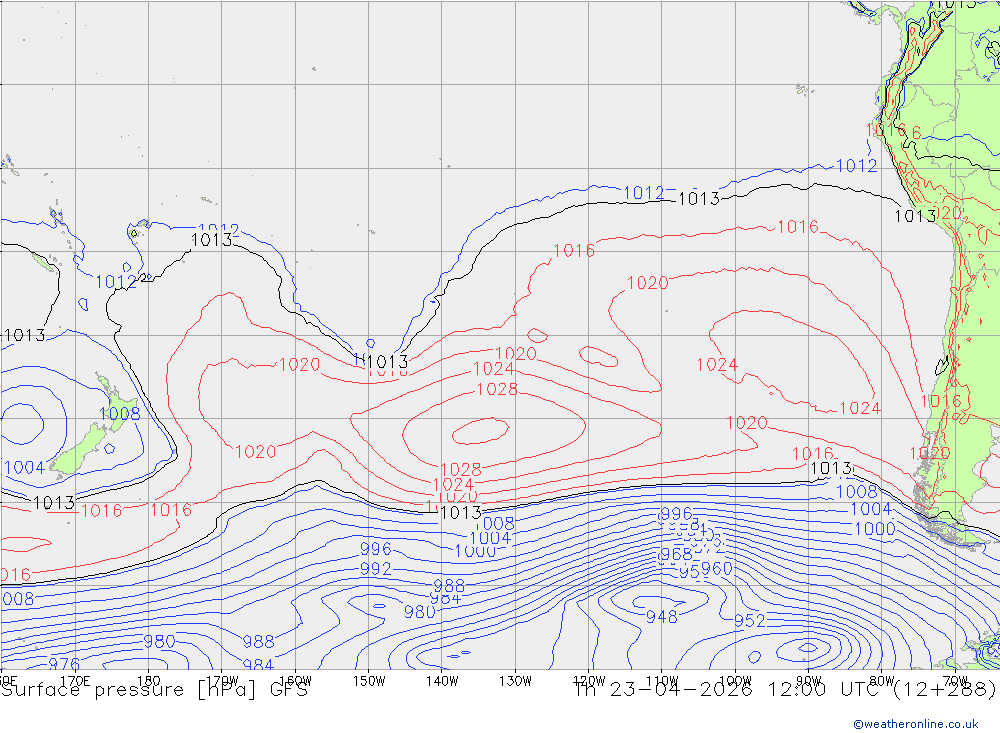This screenshot has height=733, width=1000.
Task: Click the 170E longitude label
Action: pyautogui.click(x=75, y=681)
